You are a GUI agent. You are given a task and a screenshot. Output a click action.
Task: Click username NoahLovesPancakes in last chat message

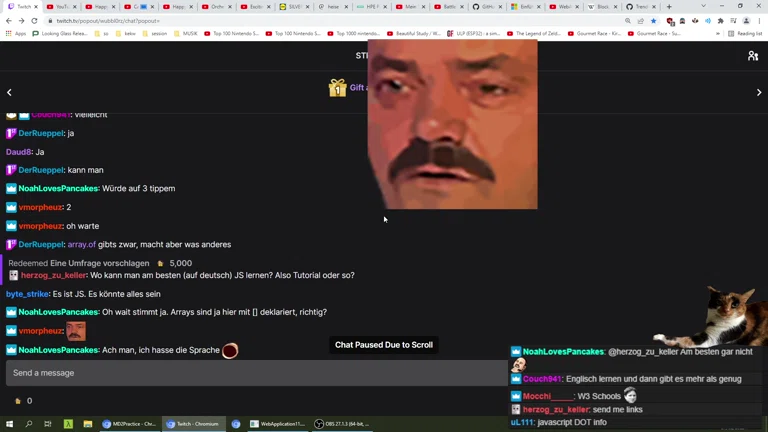(58, 350)
